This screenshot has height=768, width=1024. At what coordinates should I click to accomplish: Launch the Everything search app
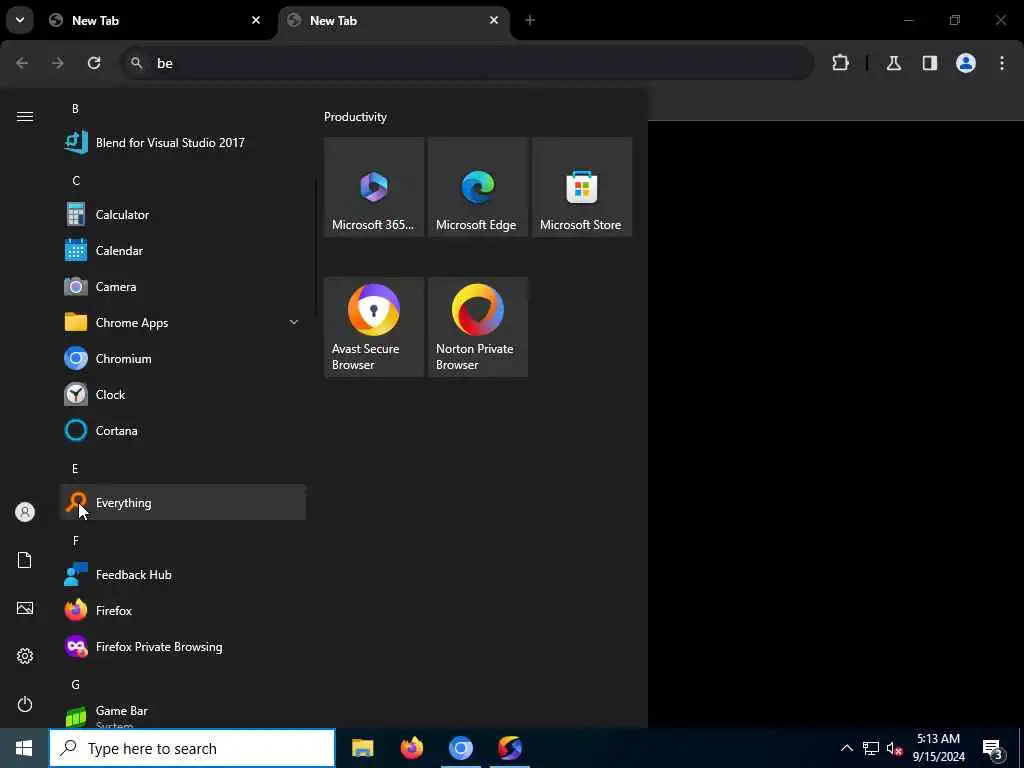(x=183, y=502)
